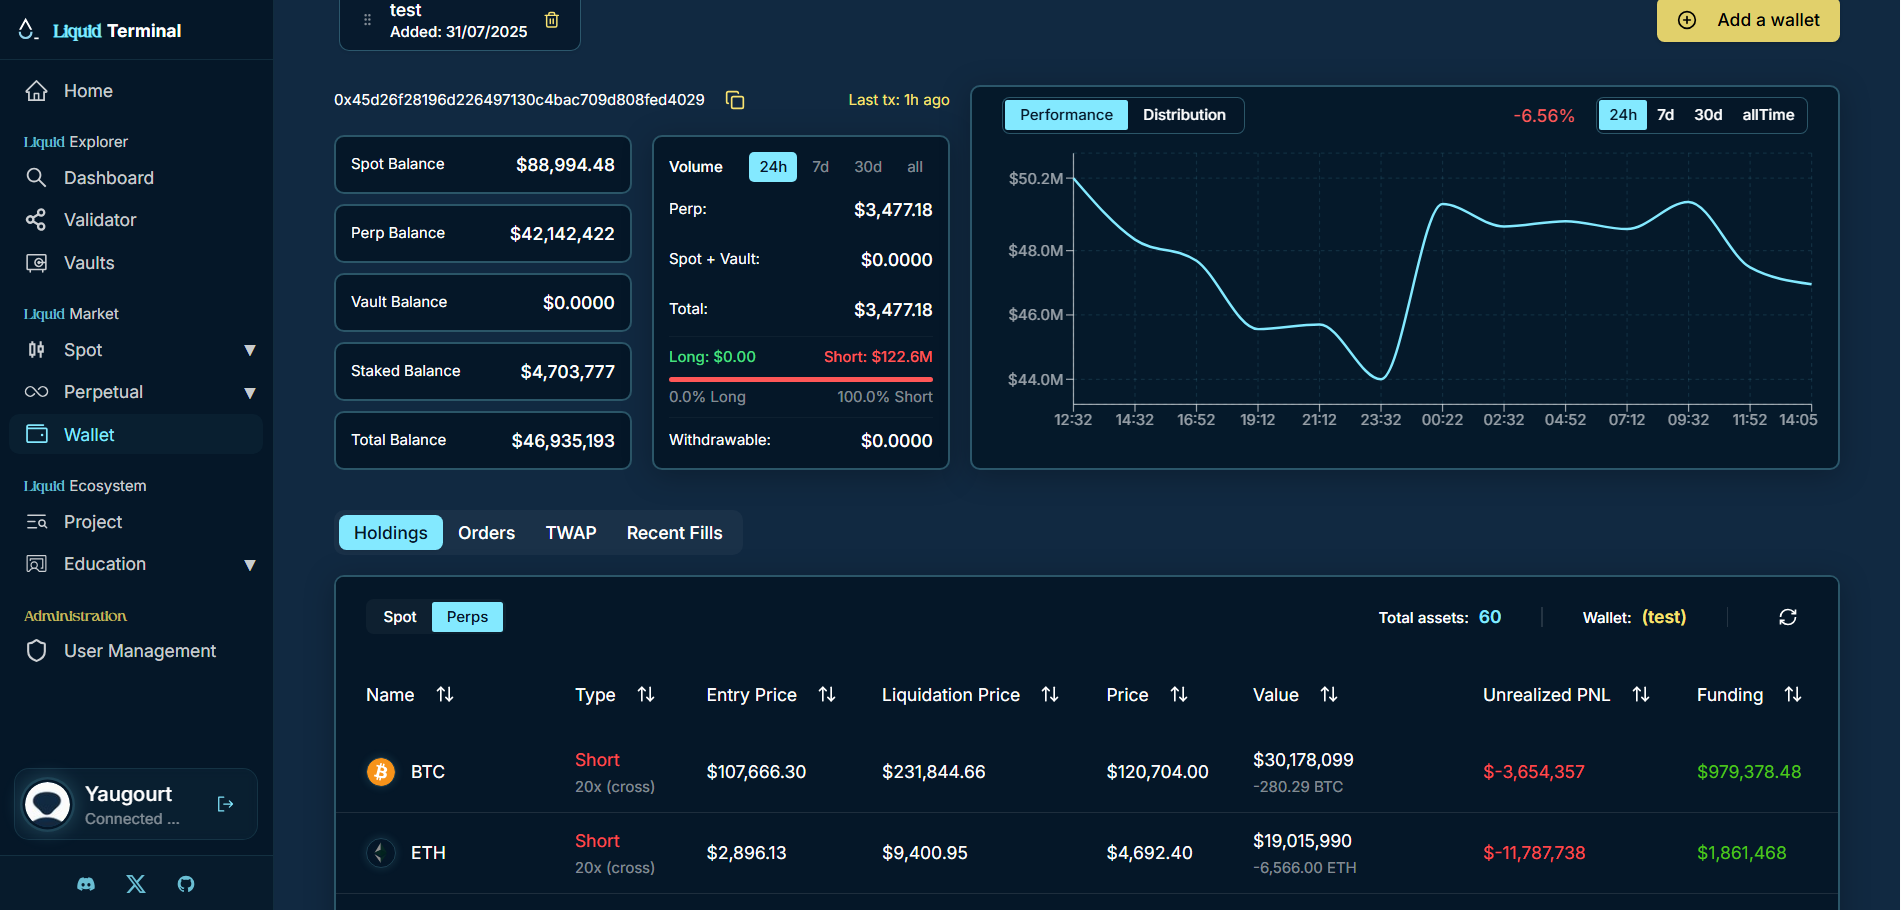1901x910 pixels.
Task: Sort holdings by Name column arrows
Action: 445,694
